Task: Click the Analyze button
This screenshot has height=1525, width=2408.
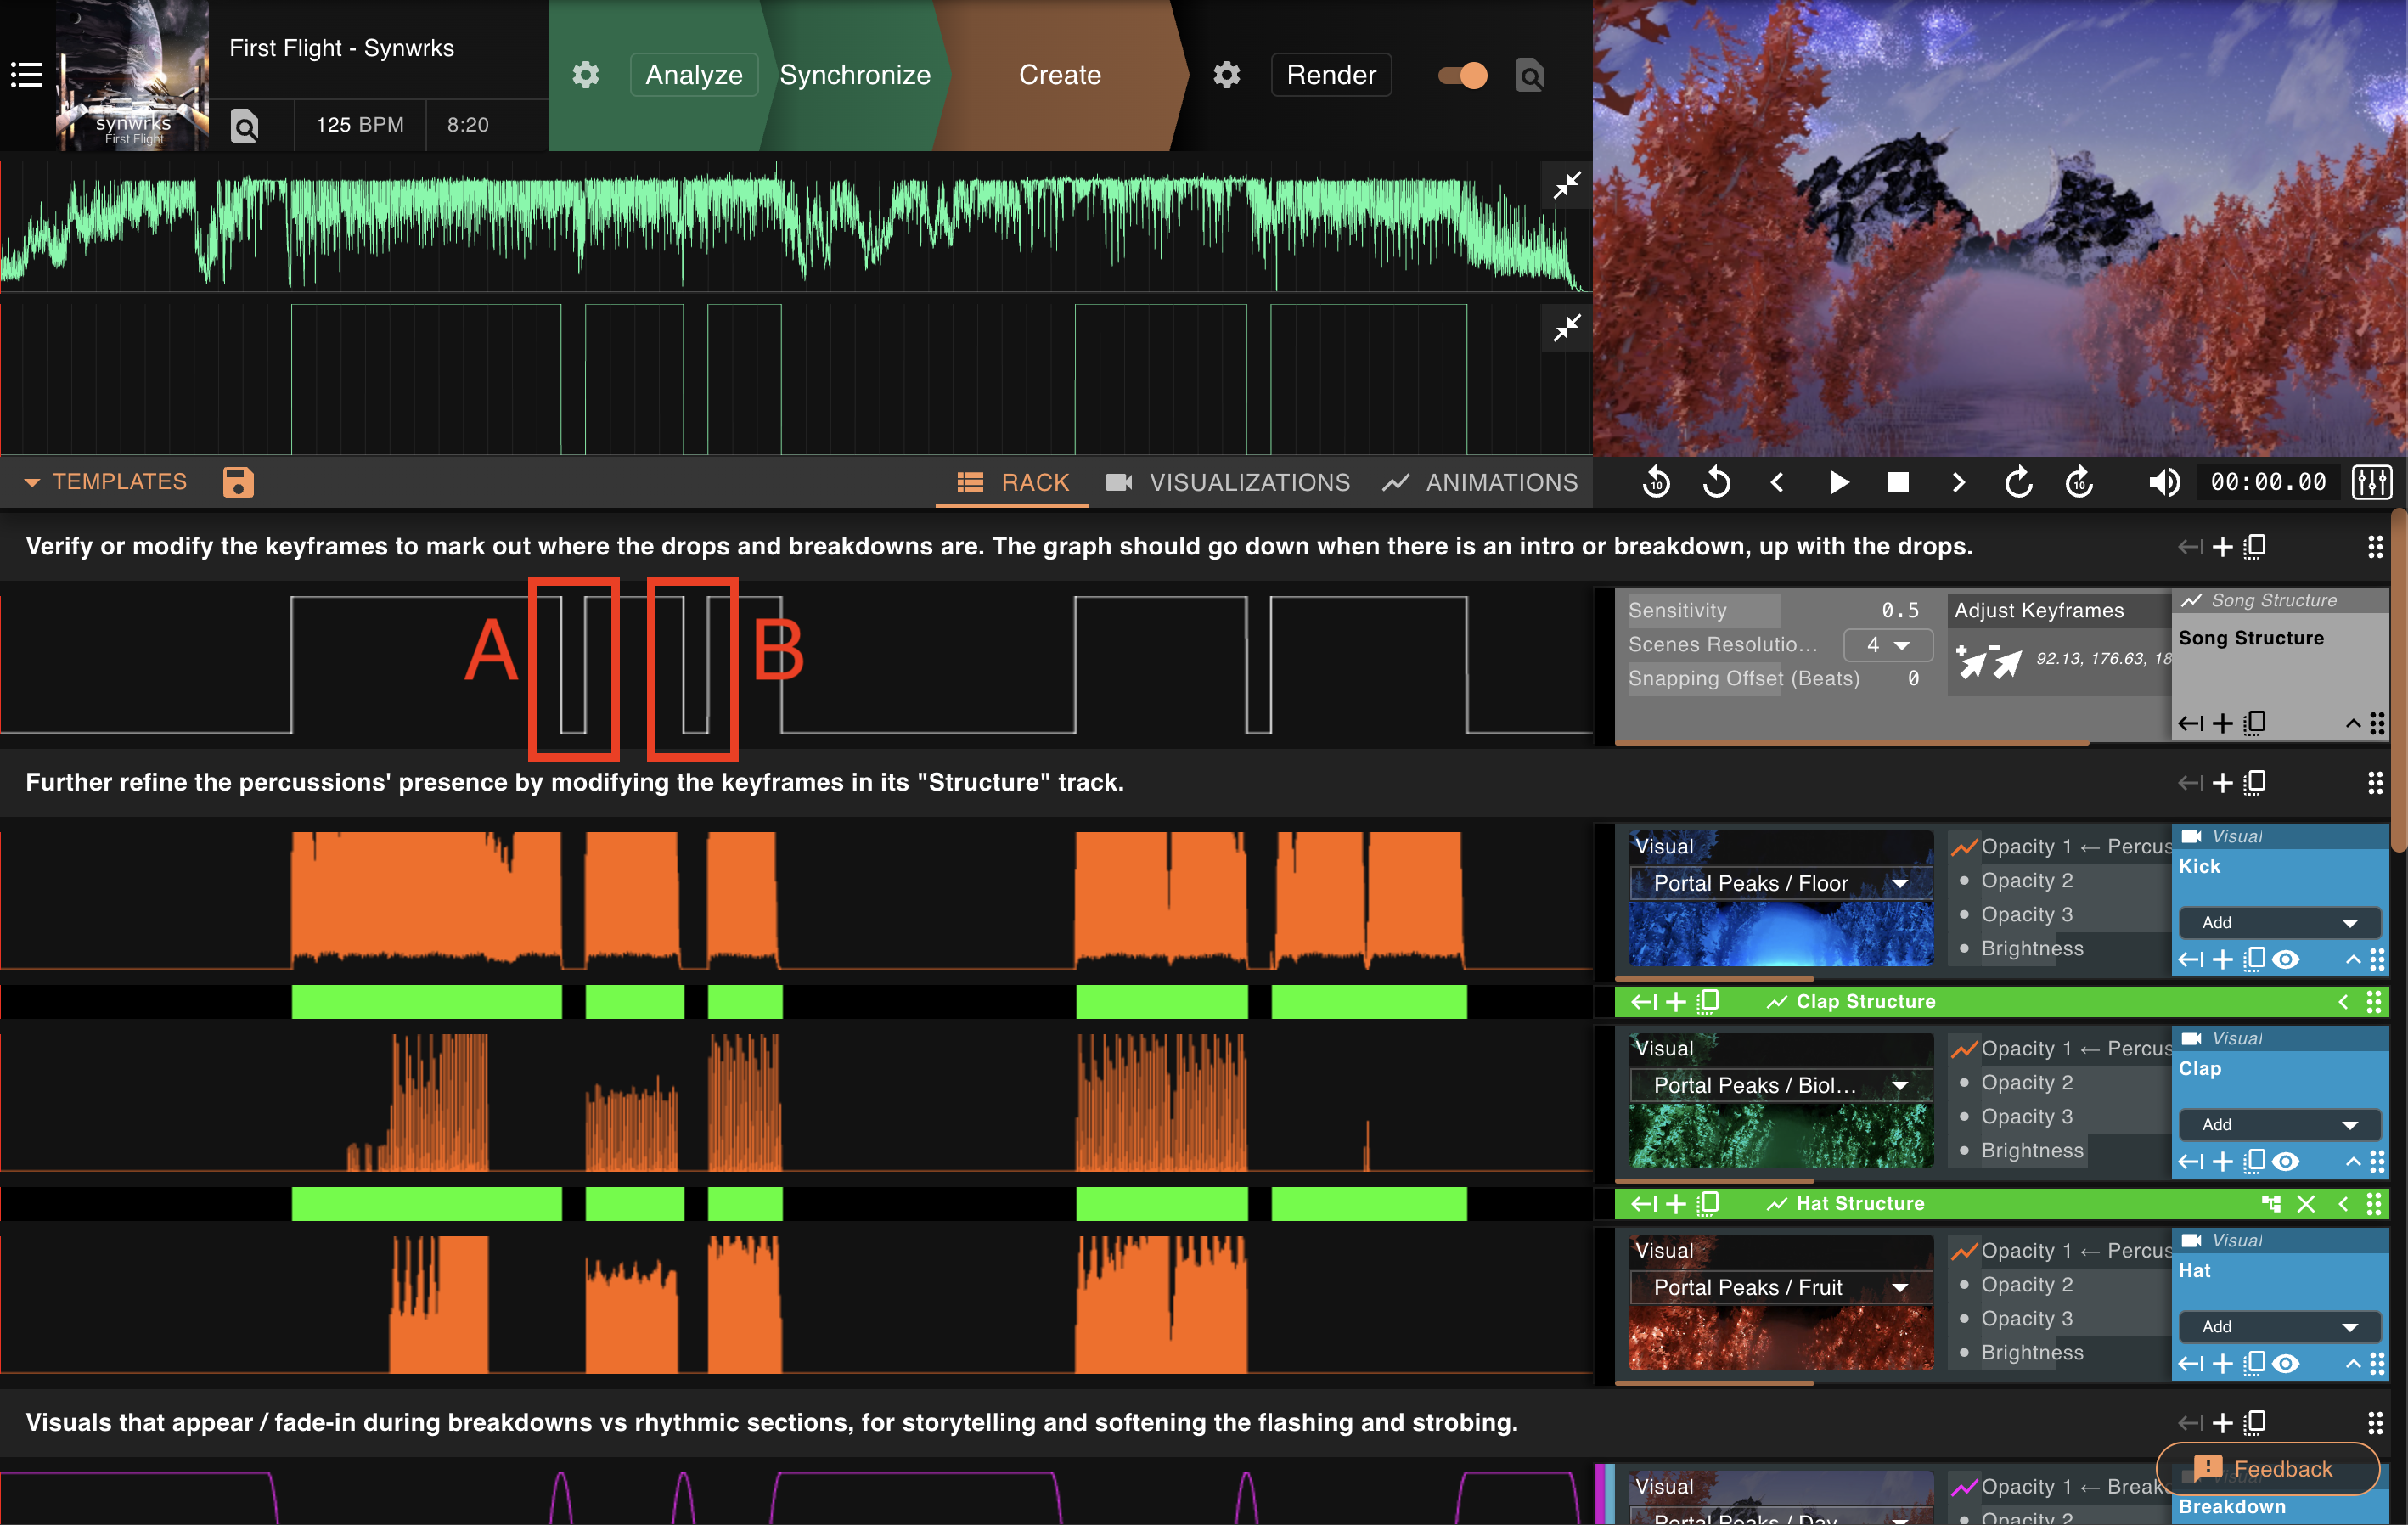Action: [694, 75]
